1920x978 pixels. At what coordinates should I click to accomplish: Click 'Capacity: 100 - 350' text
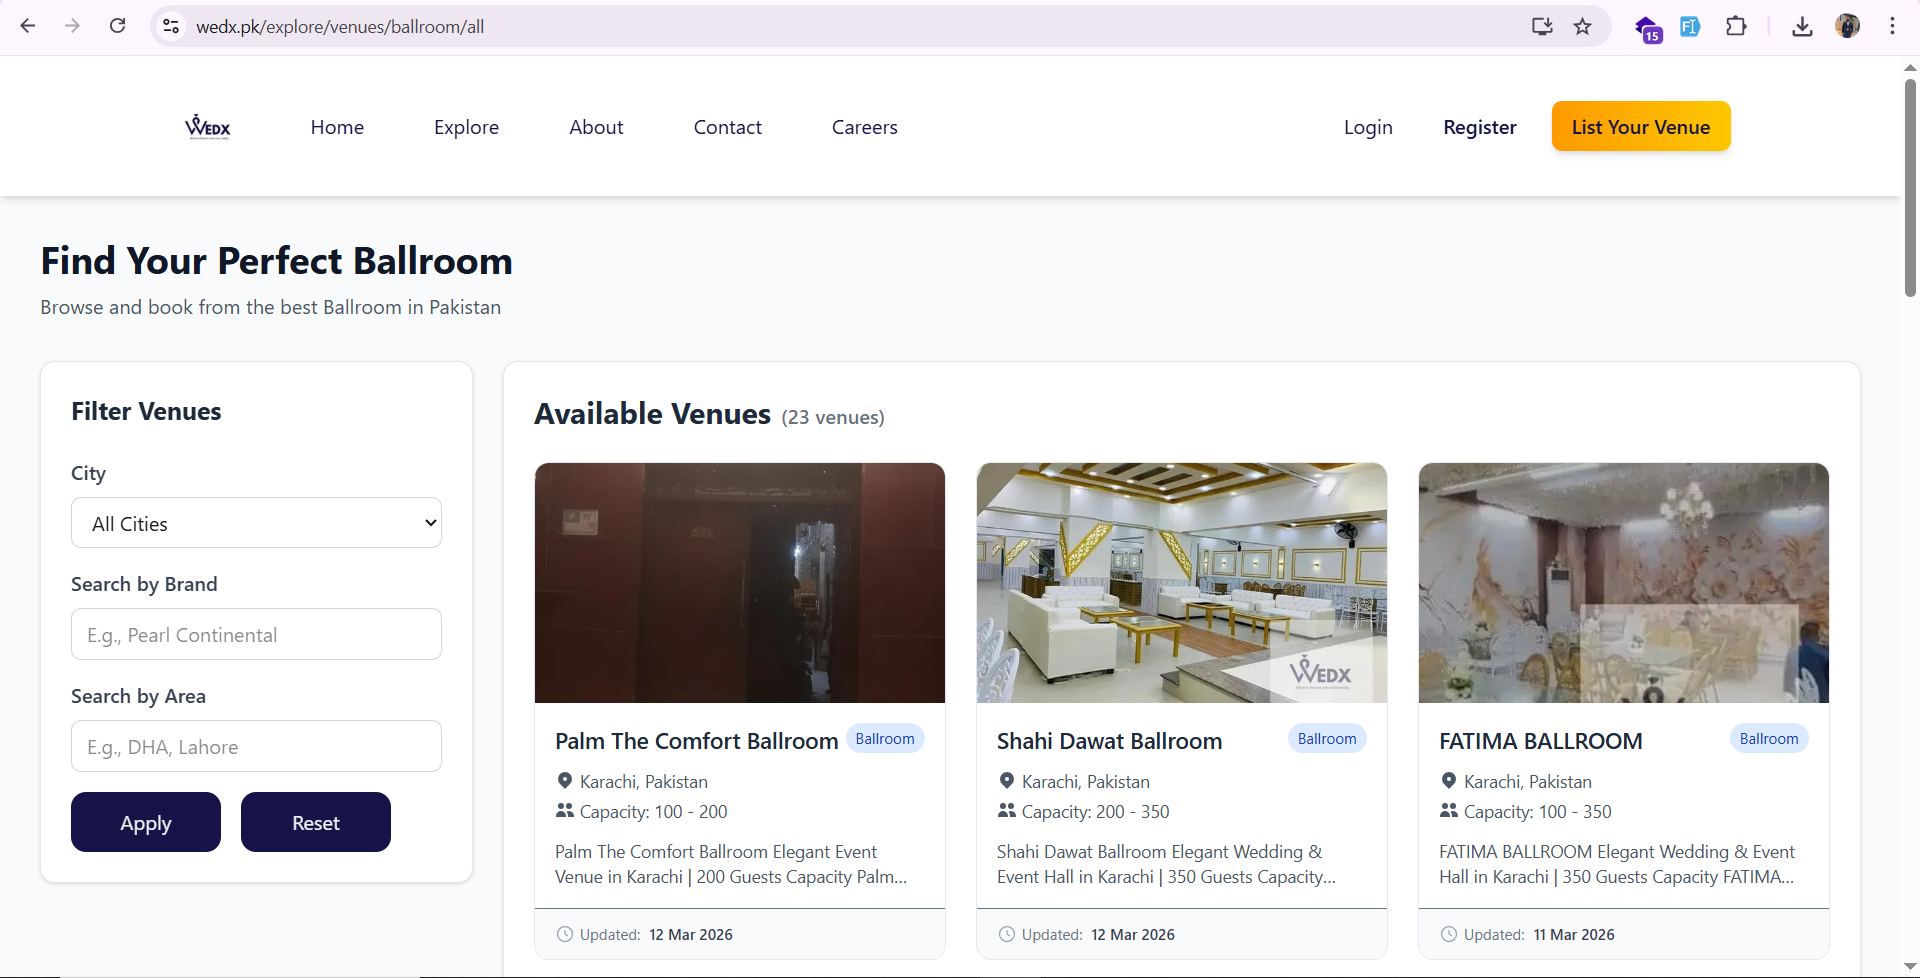(1538, 811)
